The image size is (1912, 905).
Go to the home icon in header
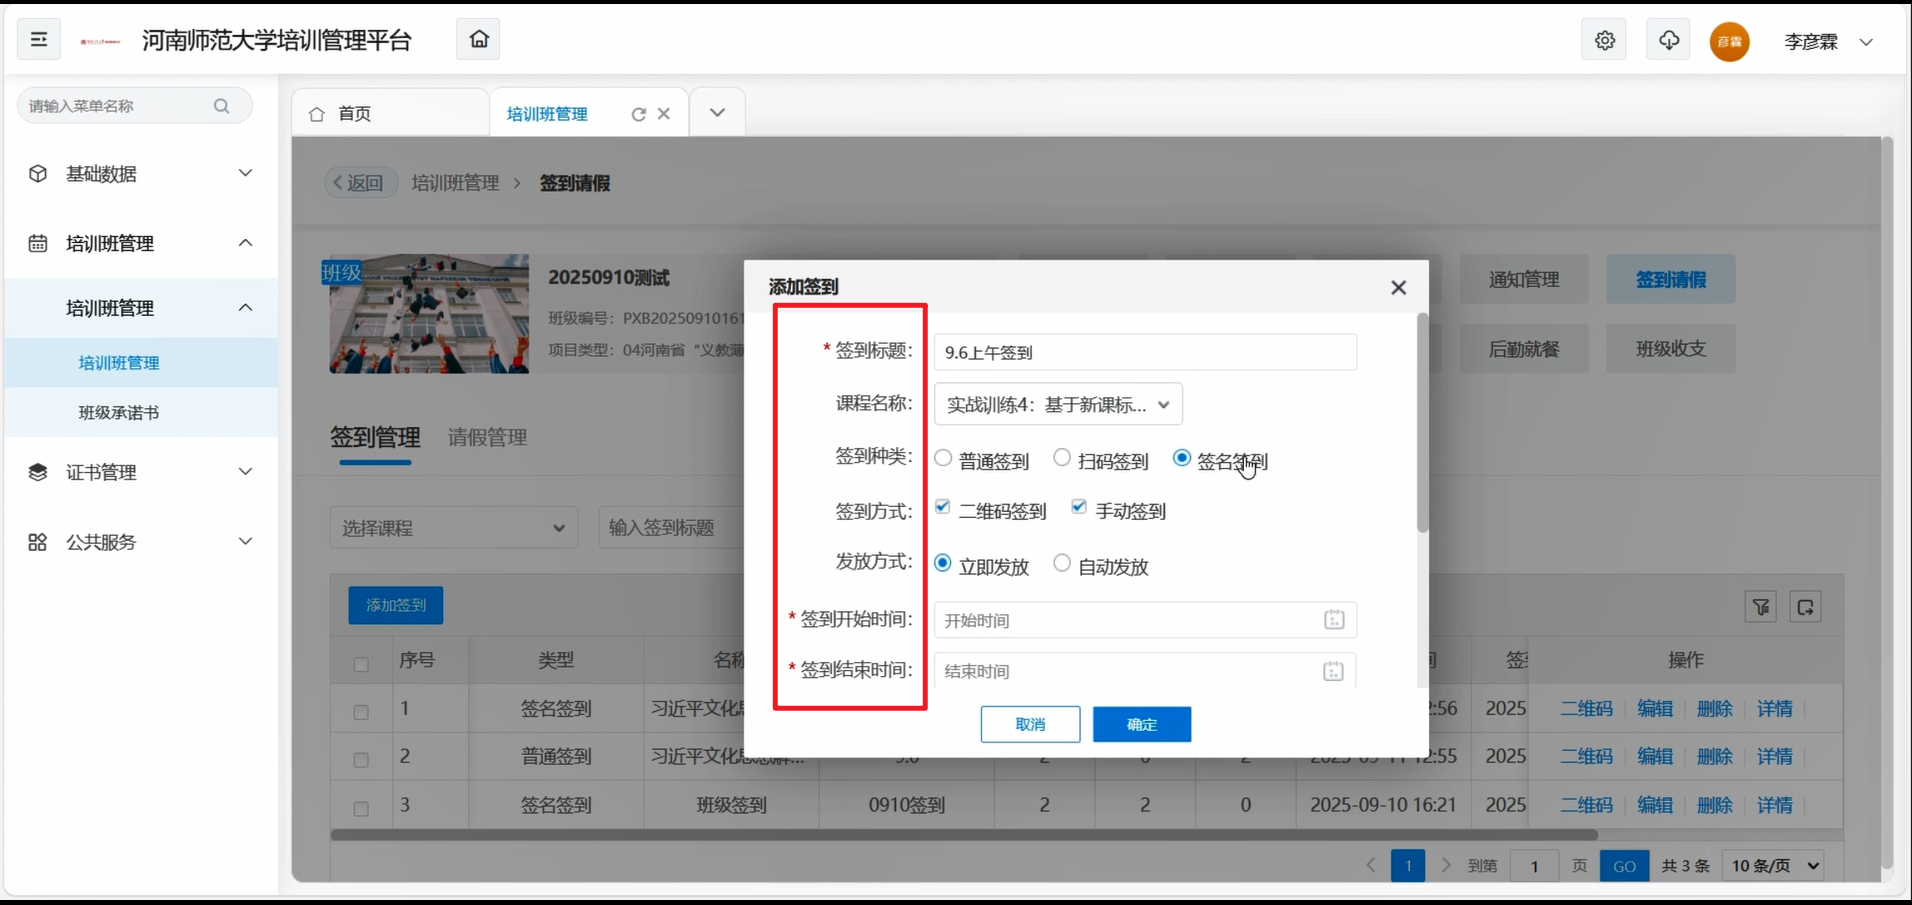tap(479, 40)
